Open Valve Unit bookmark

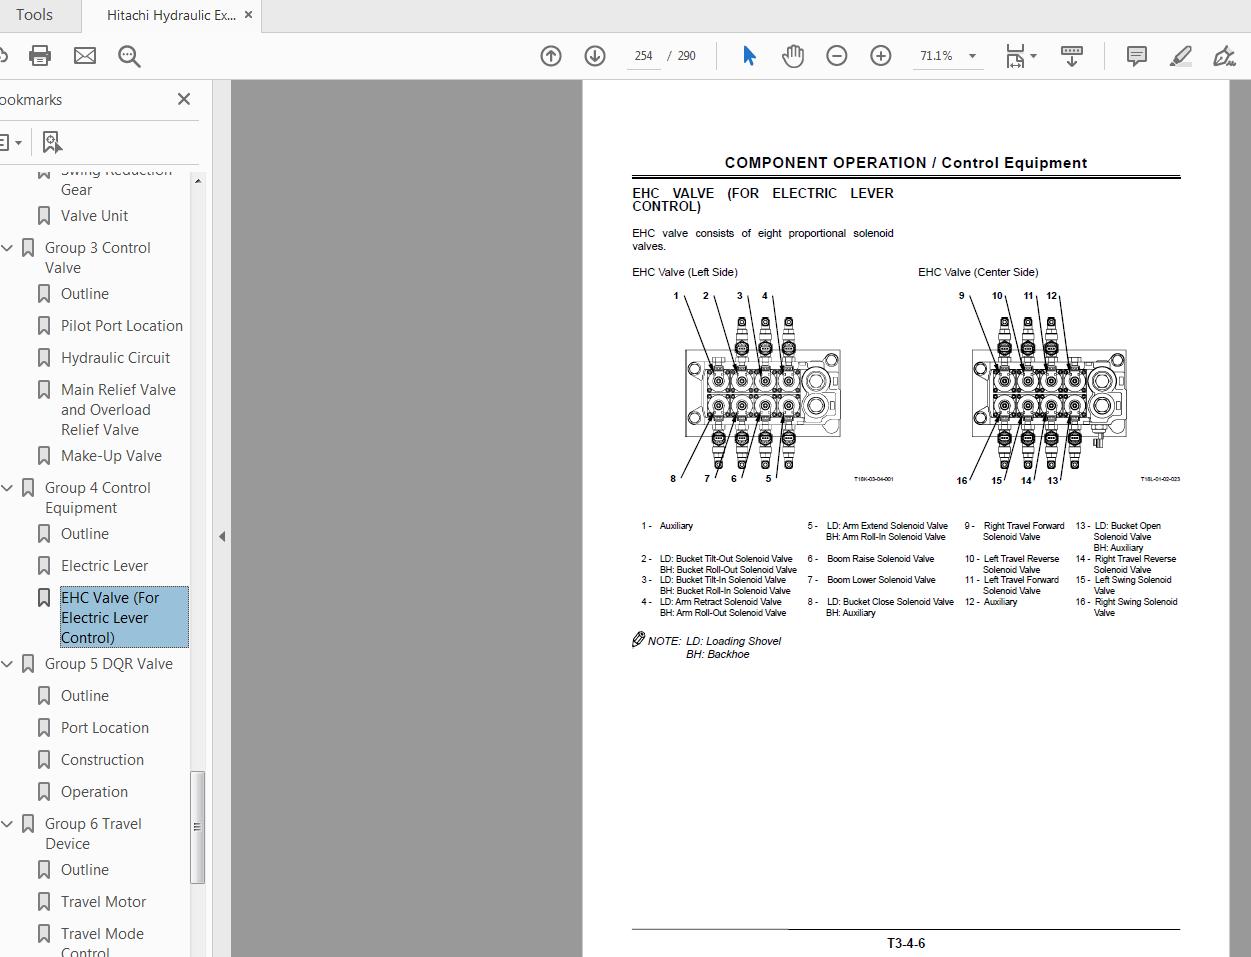[94, 216]
